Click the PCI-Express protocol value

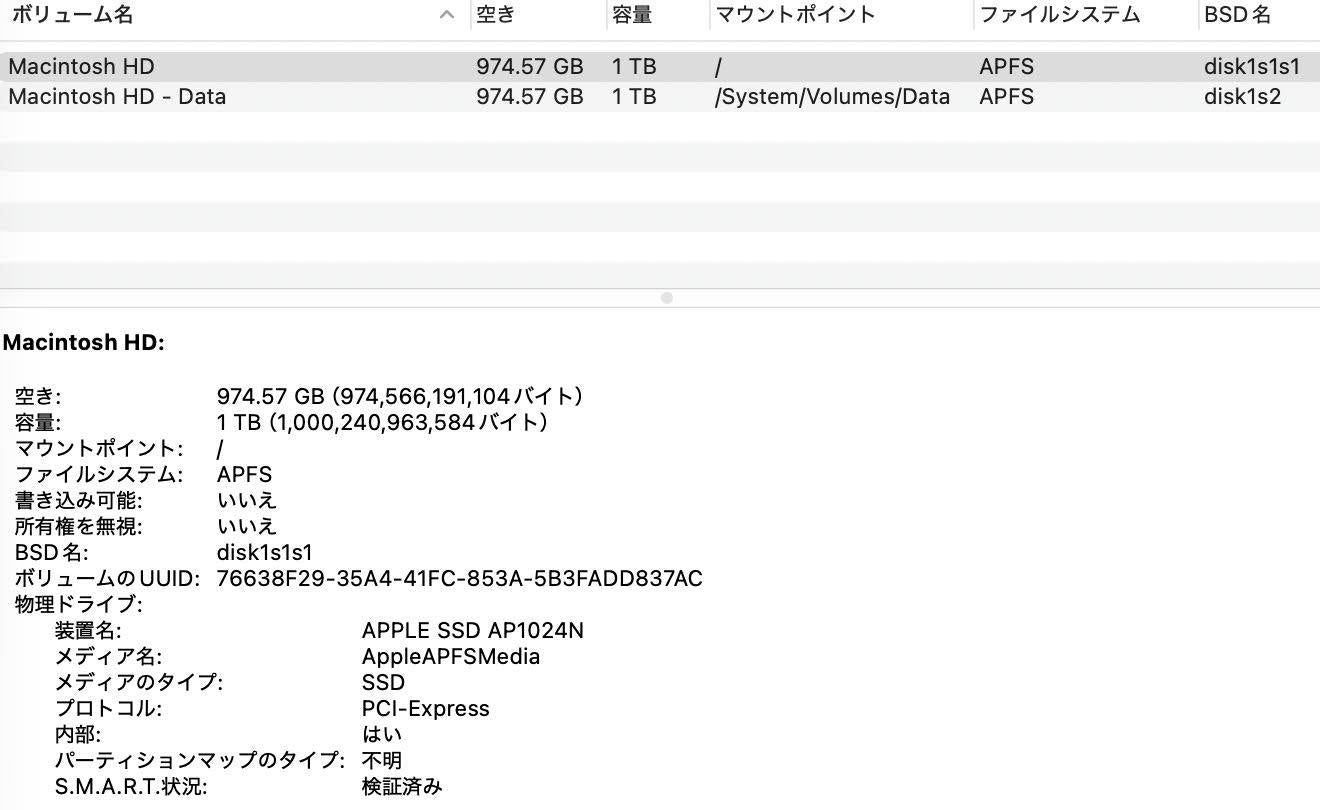(426, 709)
